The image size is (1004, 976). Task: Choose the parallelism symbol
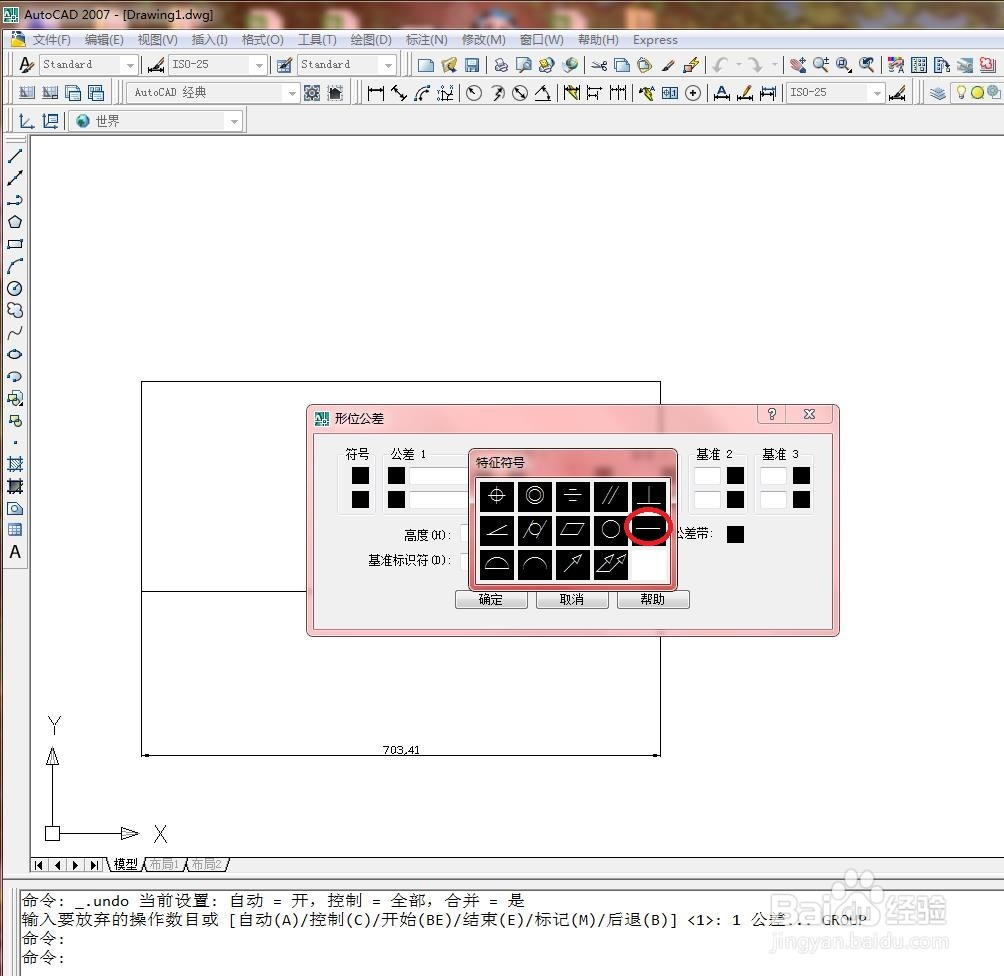tap(611, 495)
